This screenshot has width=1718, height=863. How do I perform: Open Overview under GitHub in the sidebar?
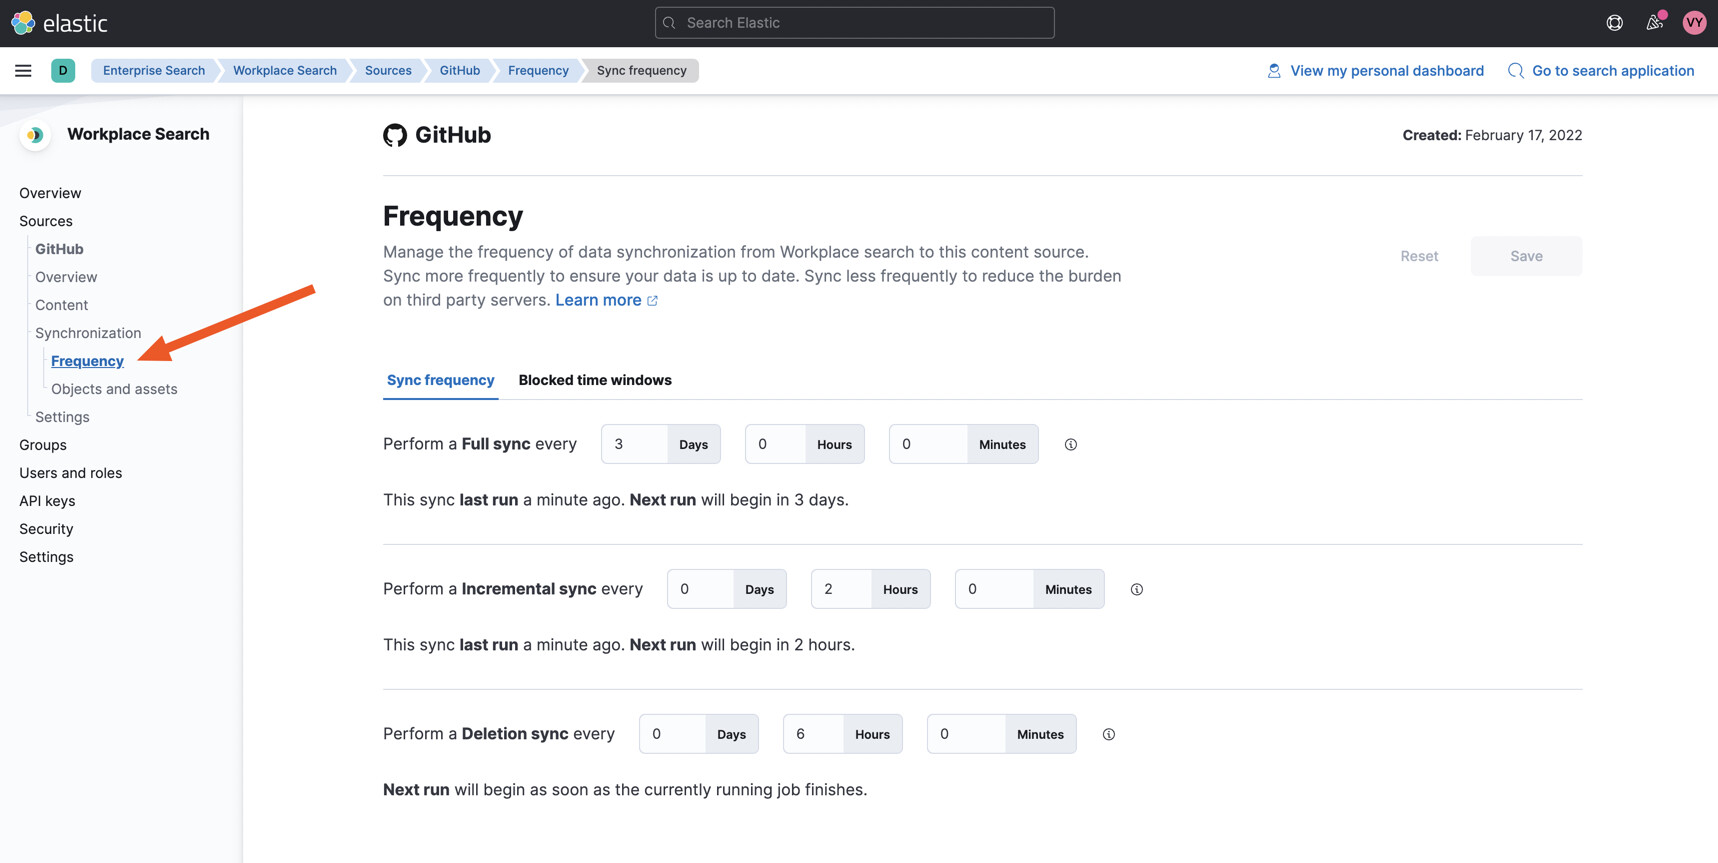66,277
